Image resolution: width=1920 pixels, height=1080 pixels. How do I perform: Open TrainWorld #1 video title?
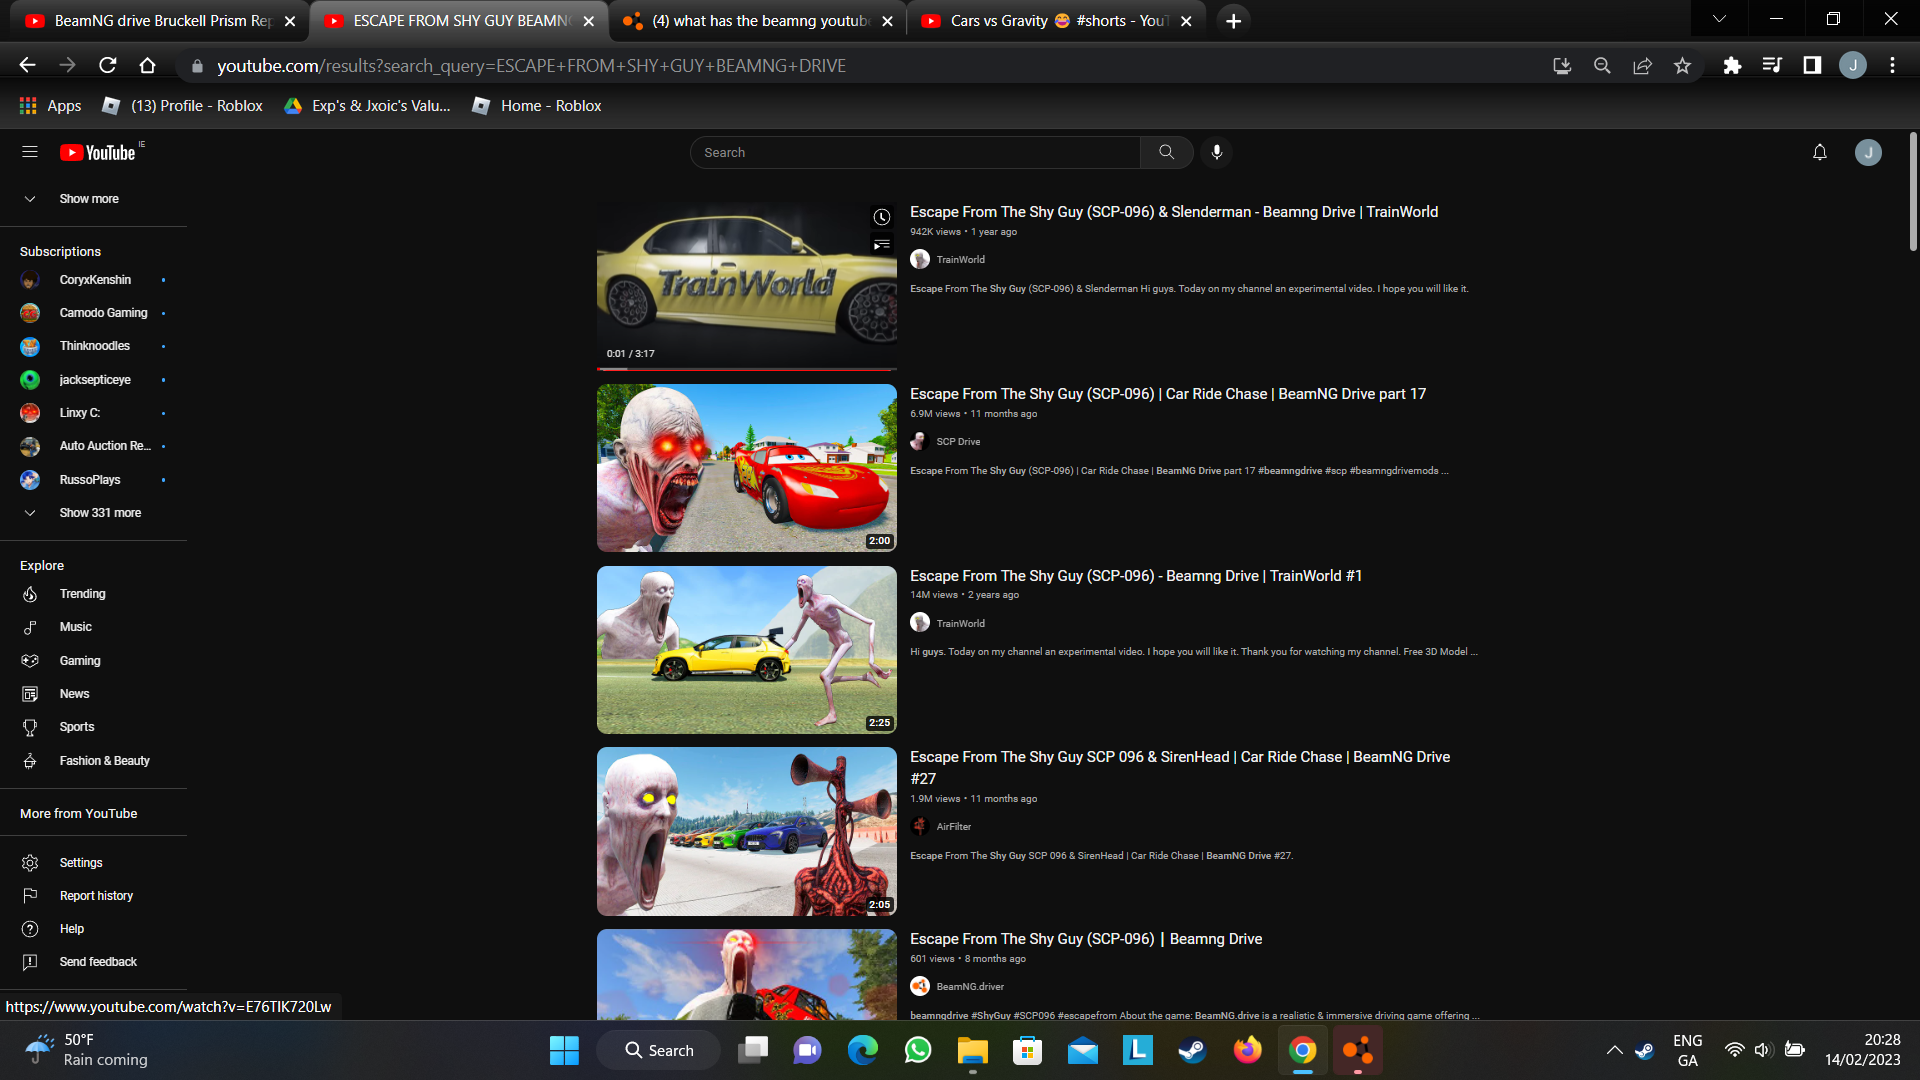[x=1135, y=576]
